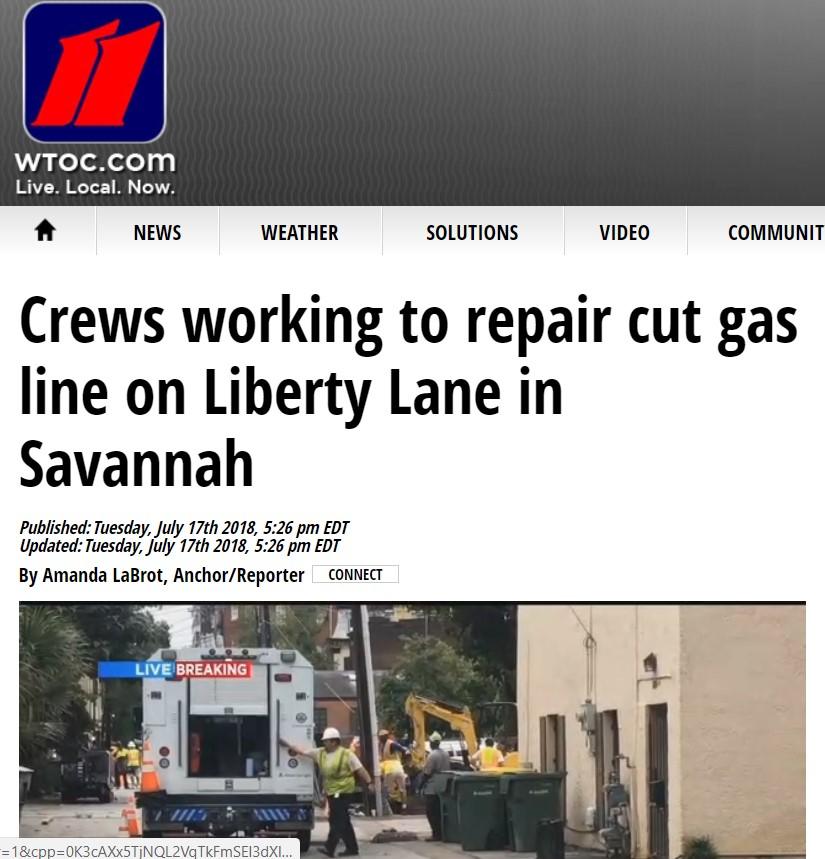Image resolution: width=825 pixels, height=859 pixels.
Task: Open the News menu
Action: pyautogui.click(x=157, y=233)
